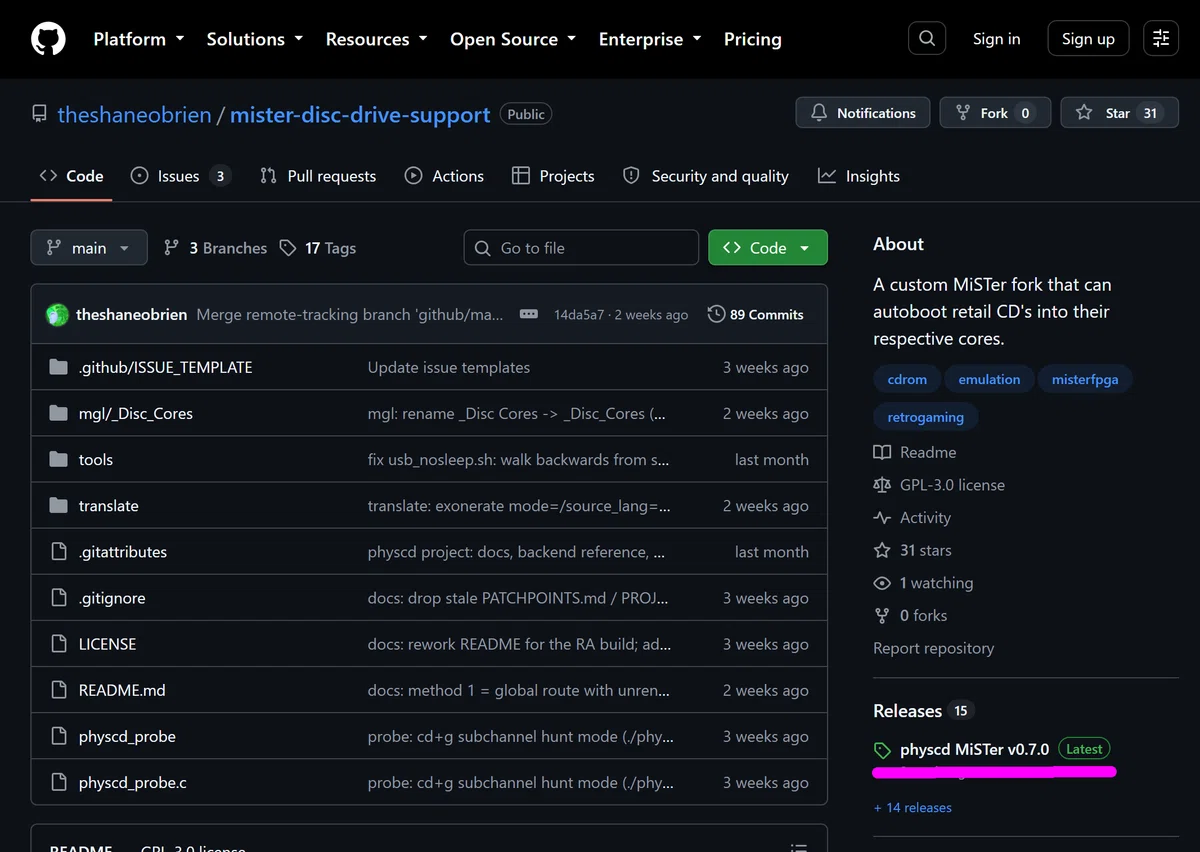View 0 forks link

(910, 615)
